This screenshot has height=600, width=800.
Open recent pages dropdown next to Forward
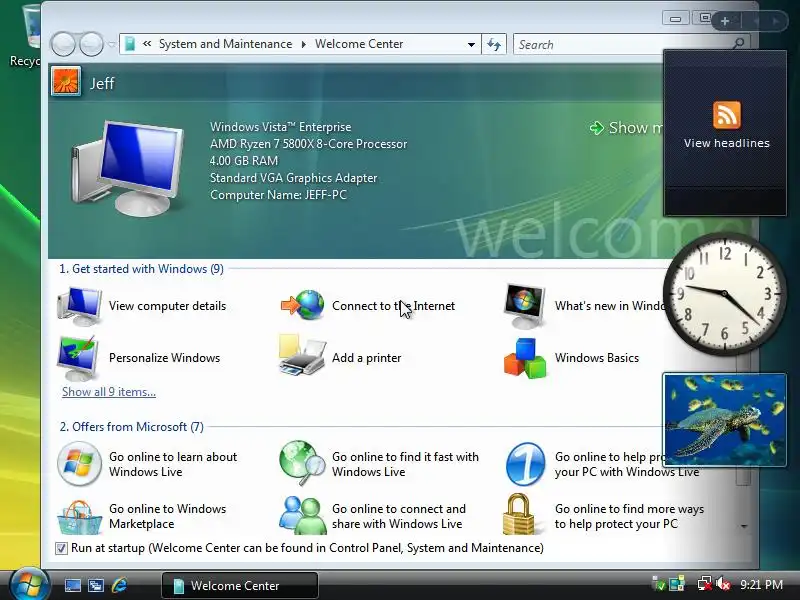click(x=112, y=44)
